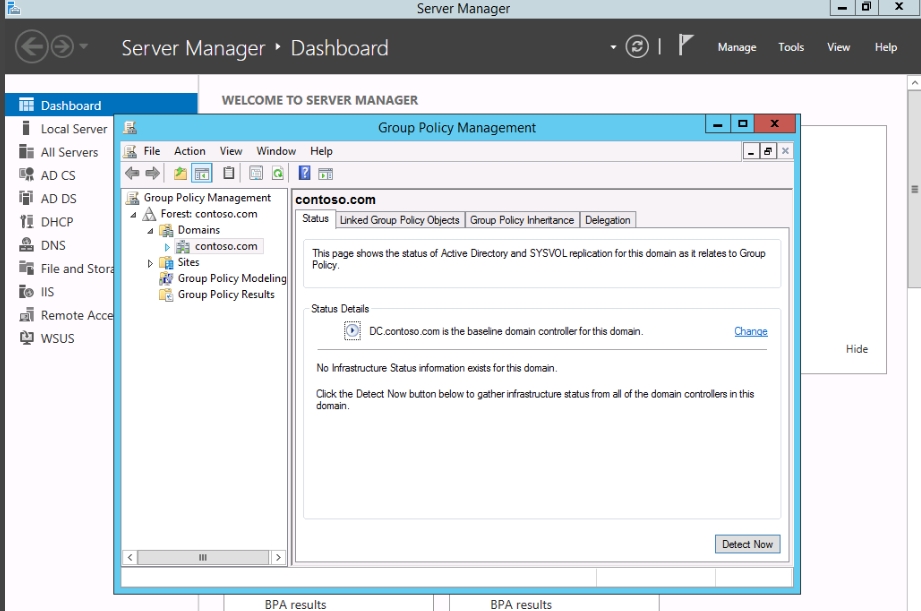Expand the contoso.com domain node
Viewport: 921px width, 611px height.
167,247
